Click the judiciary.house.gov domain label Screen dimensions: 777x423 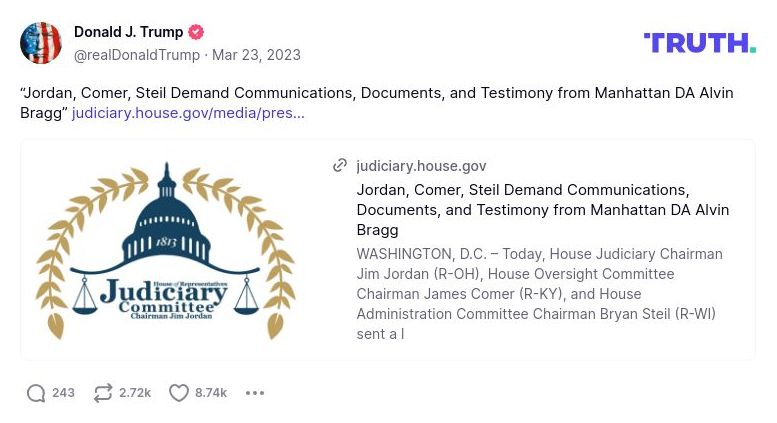click(421, 166)
